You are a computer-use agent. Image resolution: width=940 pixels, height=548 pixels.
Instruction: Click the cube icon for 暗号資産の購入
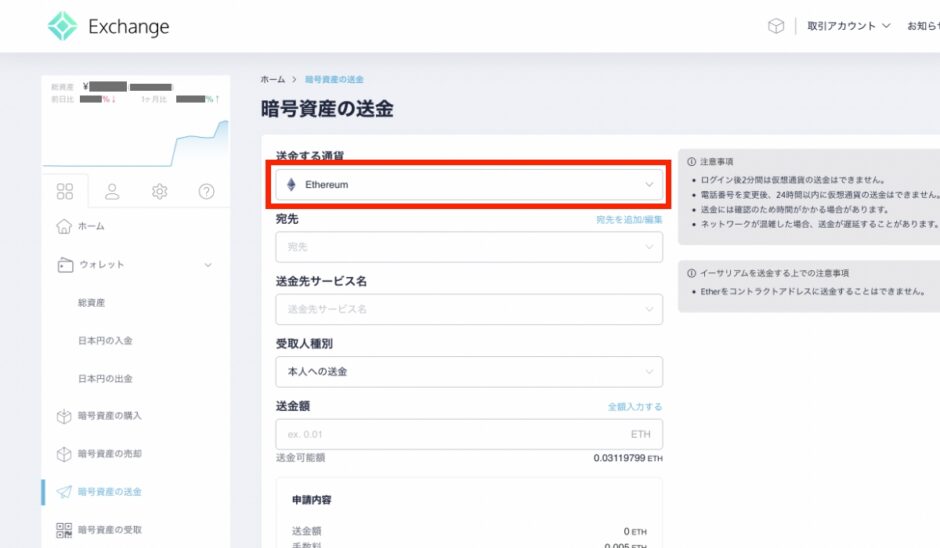pos(64,416)
